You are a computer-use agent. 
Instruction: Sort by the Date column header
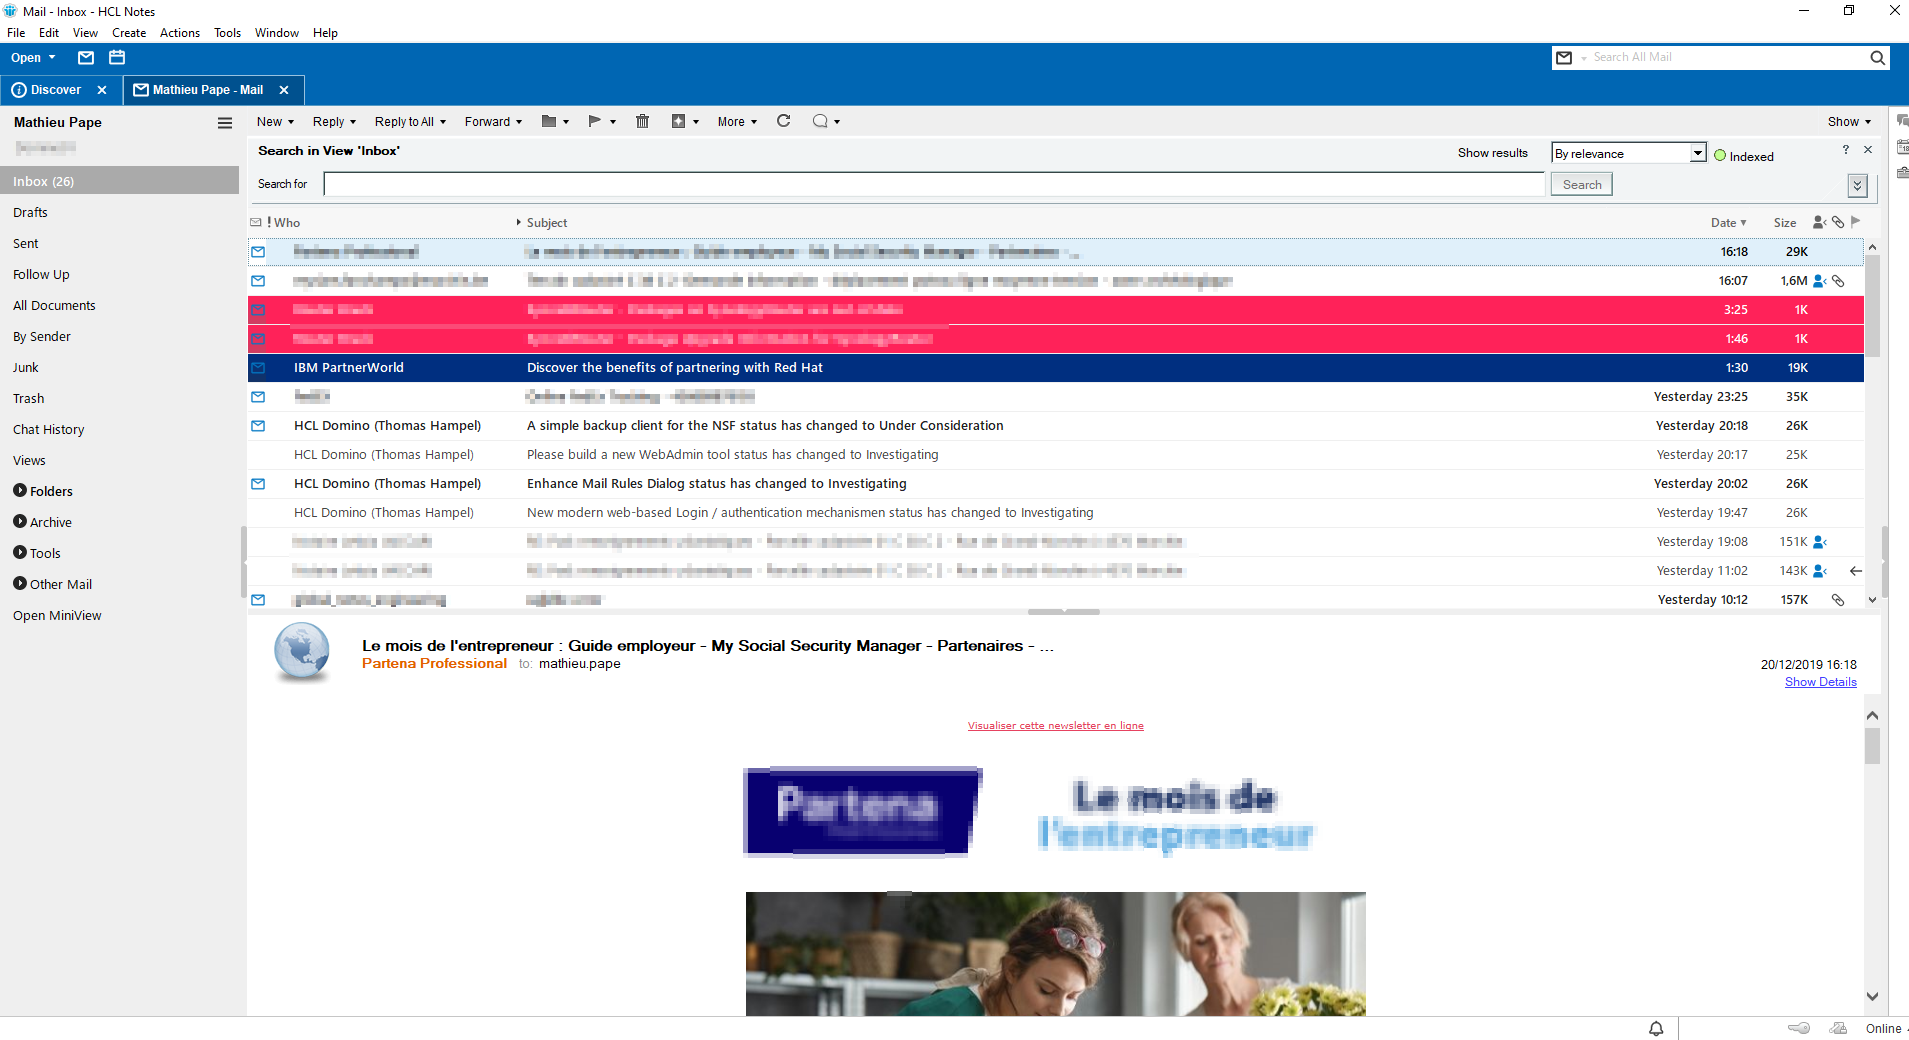[x=1729, y=222]
